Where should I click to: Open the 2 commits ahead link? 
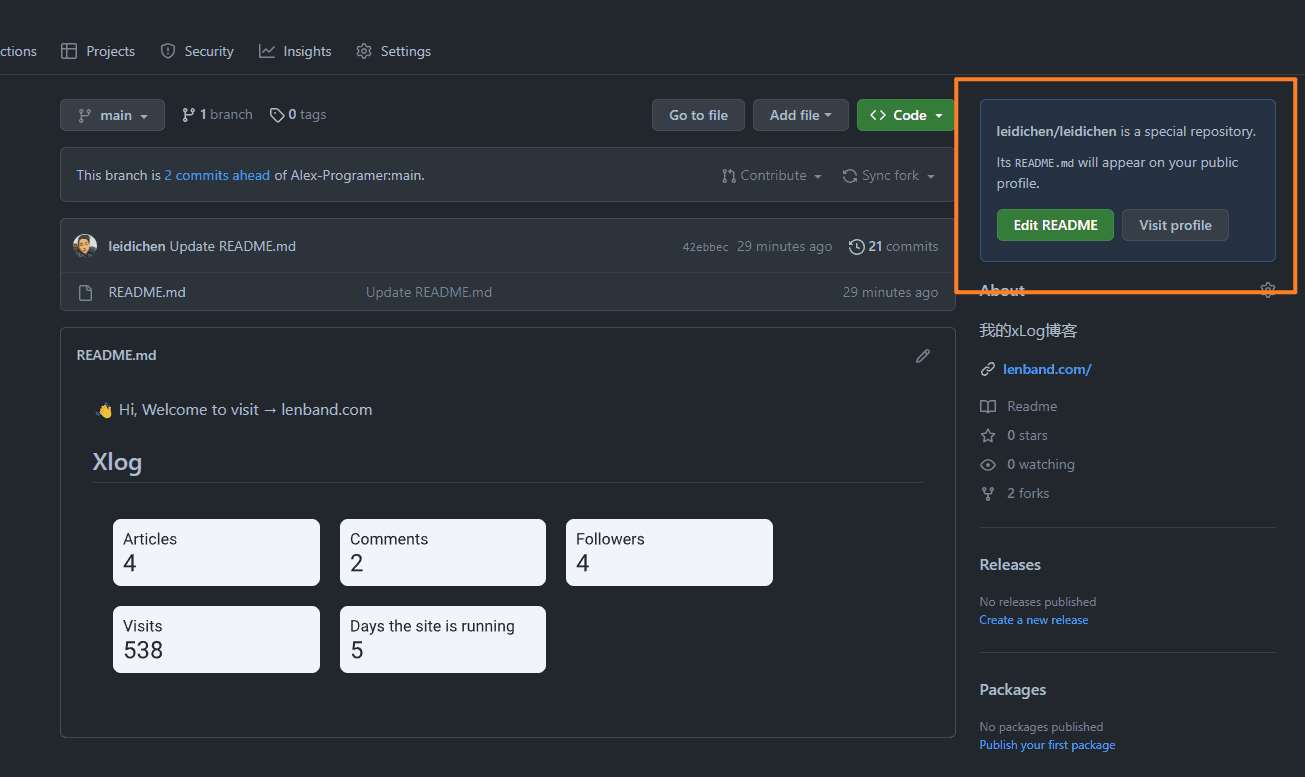pyautogui.click(x=217, y=175)
